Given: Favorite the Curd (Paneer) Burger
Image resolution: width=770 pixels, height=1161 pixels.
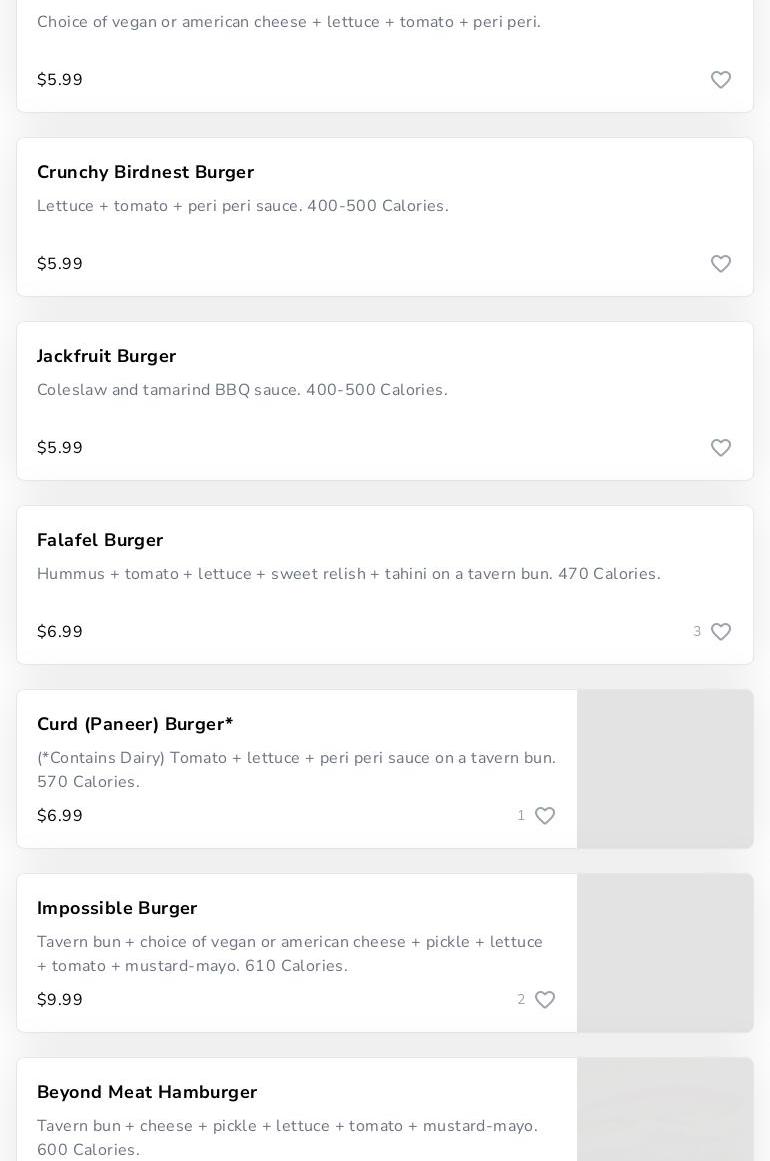Looking at the screenshot, I should tap(545, 816).
